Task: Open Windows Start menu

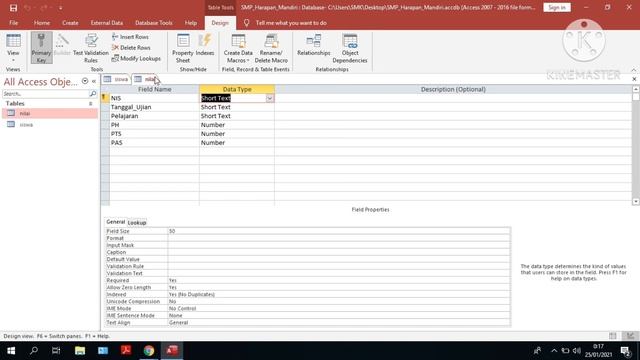Action: point(11,351)
